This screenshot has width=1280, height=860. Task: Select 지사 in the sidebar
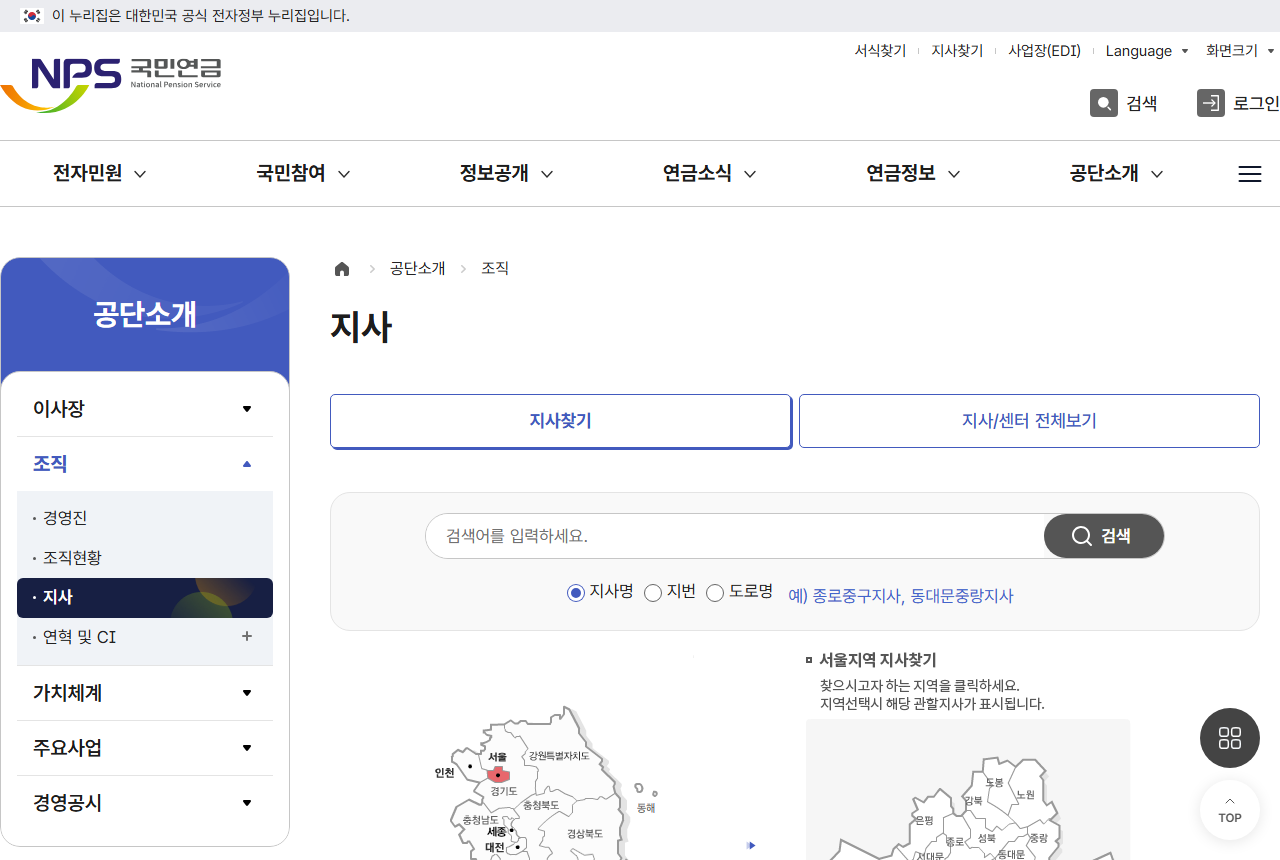(x=145, y=598)
